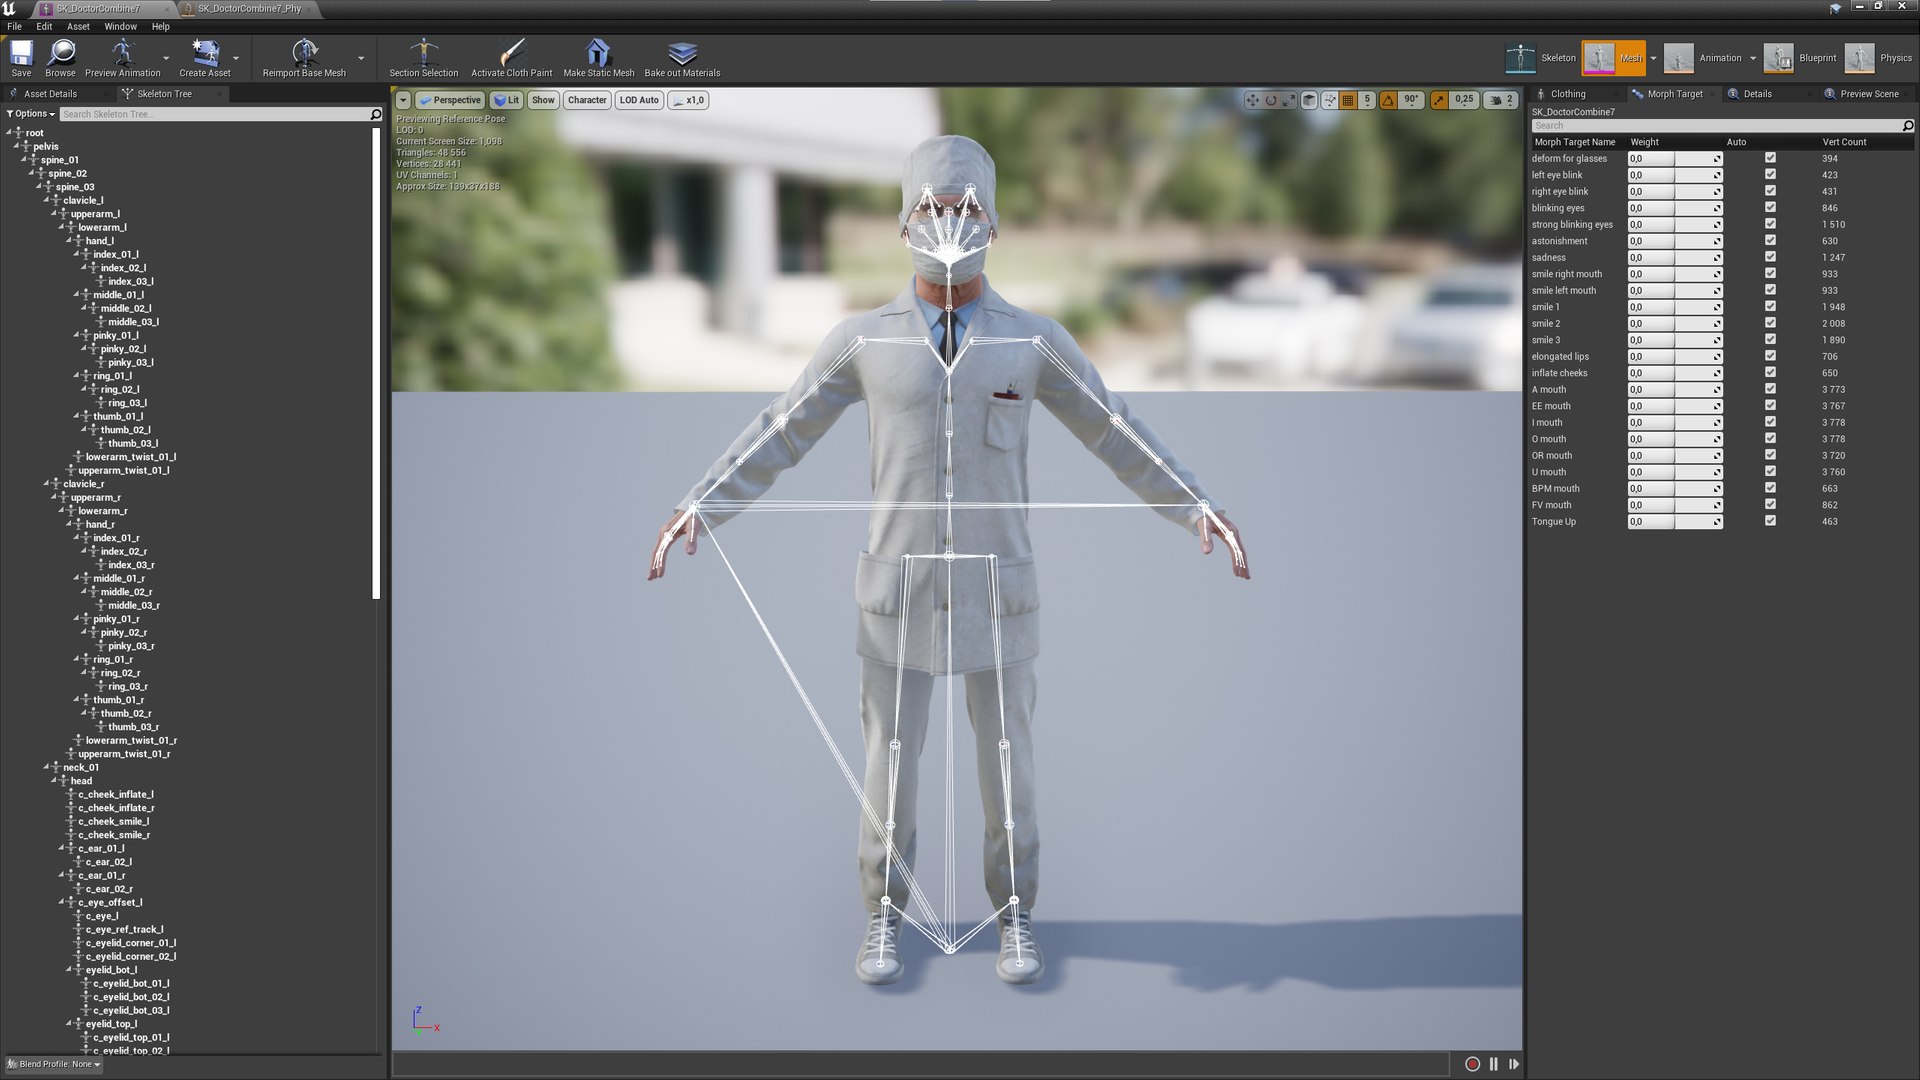Switch to Animation editor mode
Viewport: 1920px width, 1080px height.
pyautogui.click(x=1705, y=58)
